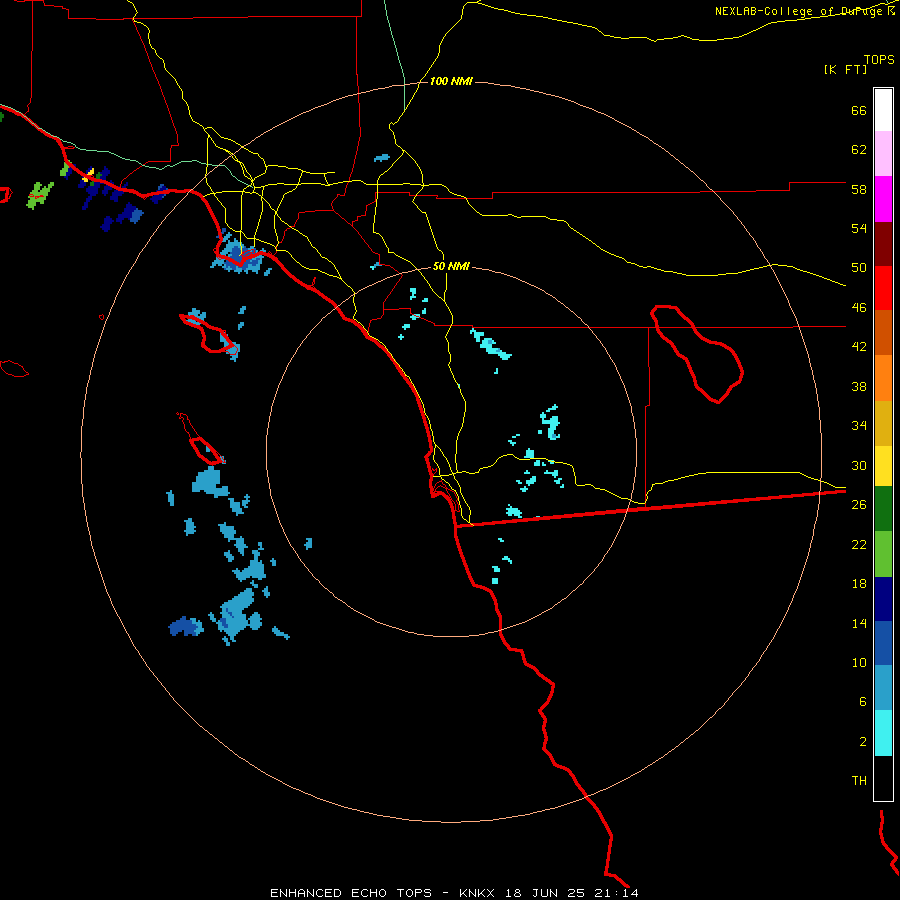Click the 34 value on the scale

pyautogui.click(x=859, y=426)
